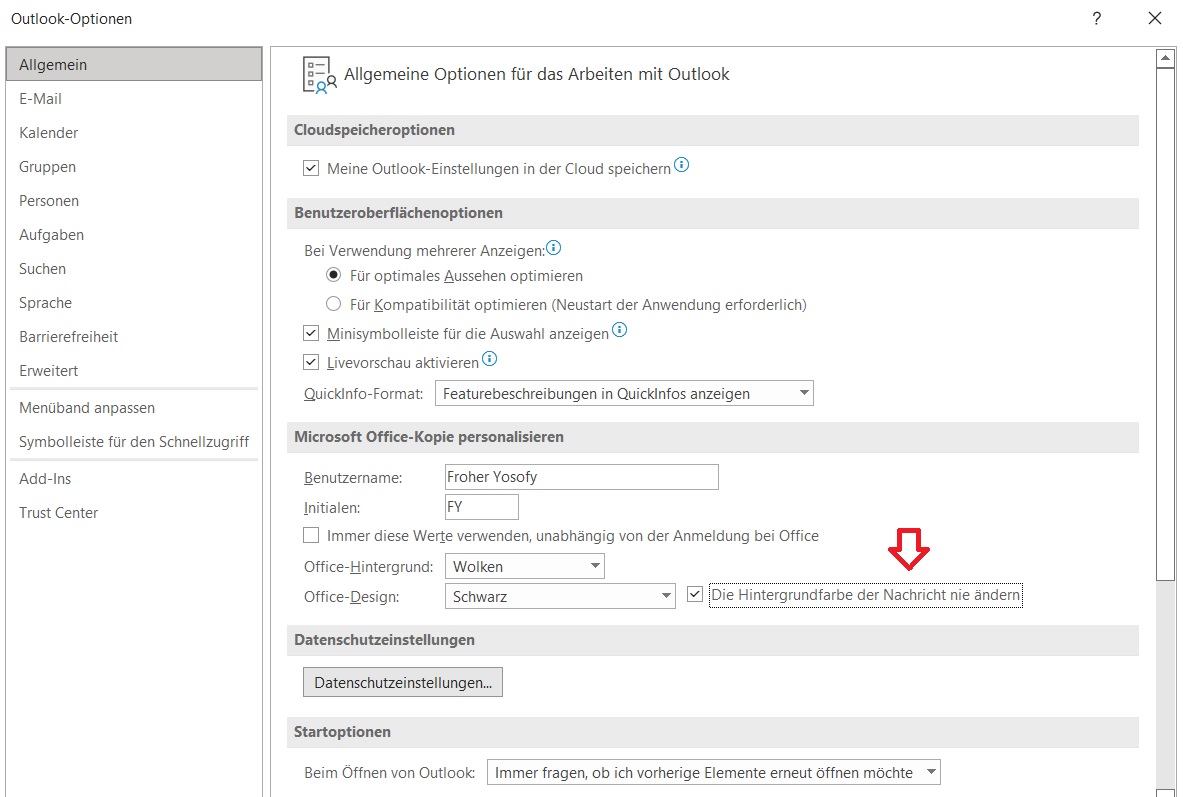Click the info icon next to multiple displays label
The image size is (1183, 797).
coord(553,248)
